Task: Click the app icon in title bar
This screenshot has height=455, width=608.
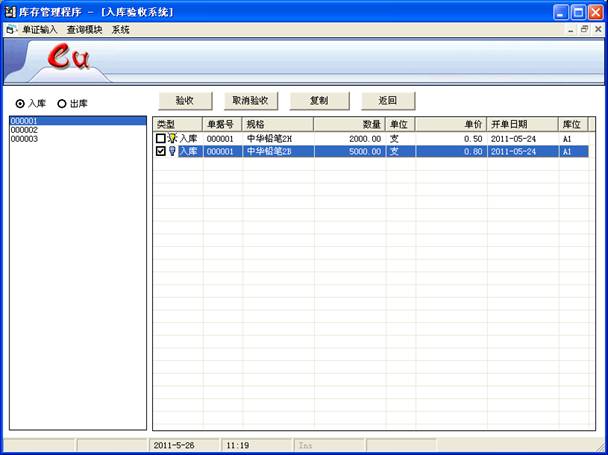Action: [x=10, y=12]
